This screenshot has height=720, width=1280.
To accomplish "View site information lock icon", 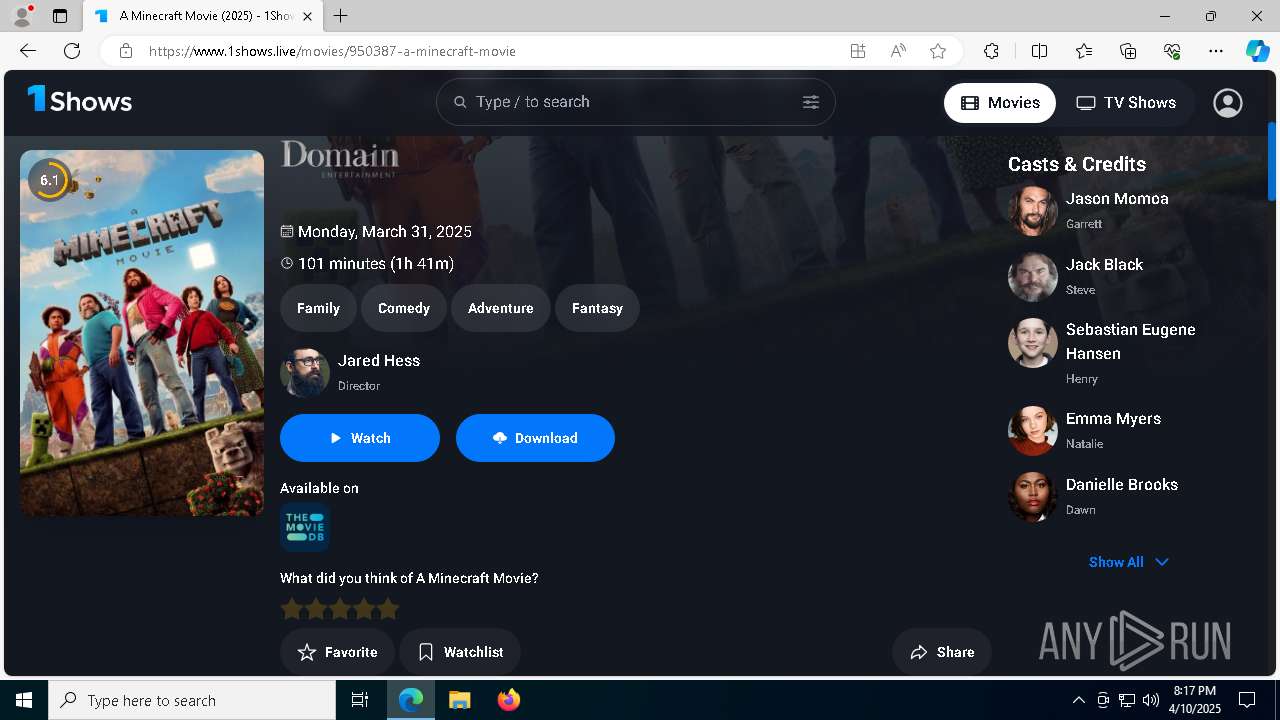I will [126, 51].
